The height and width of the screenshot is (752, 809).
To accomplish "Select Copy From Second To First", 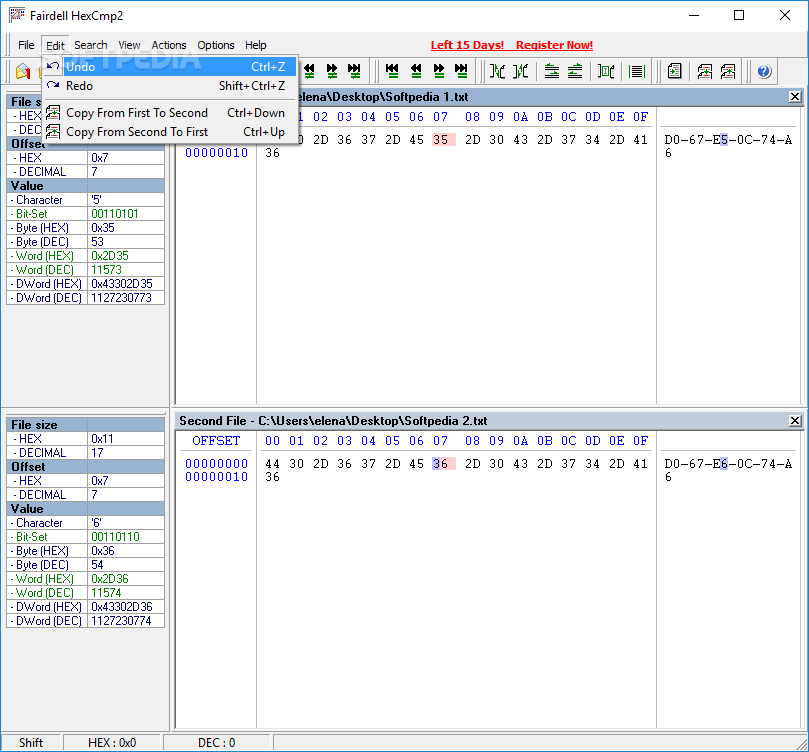I will (x=170, y=132).
